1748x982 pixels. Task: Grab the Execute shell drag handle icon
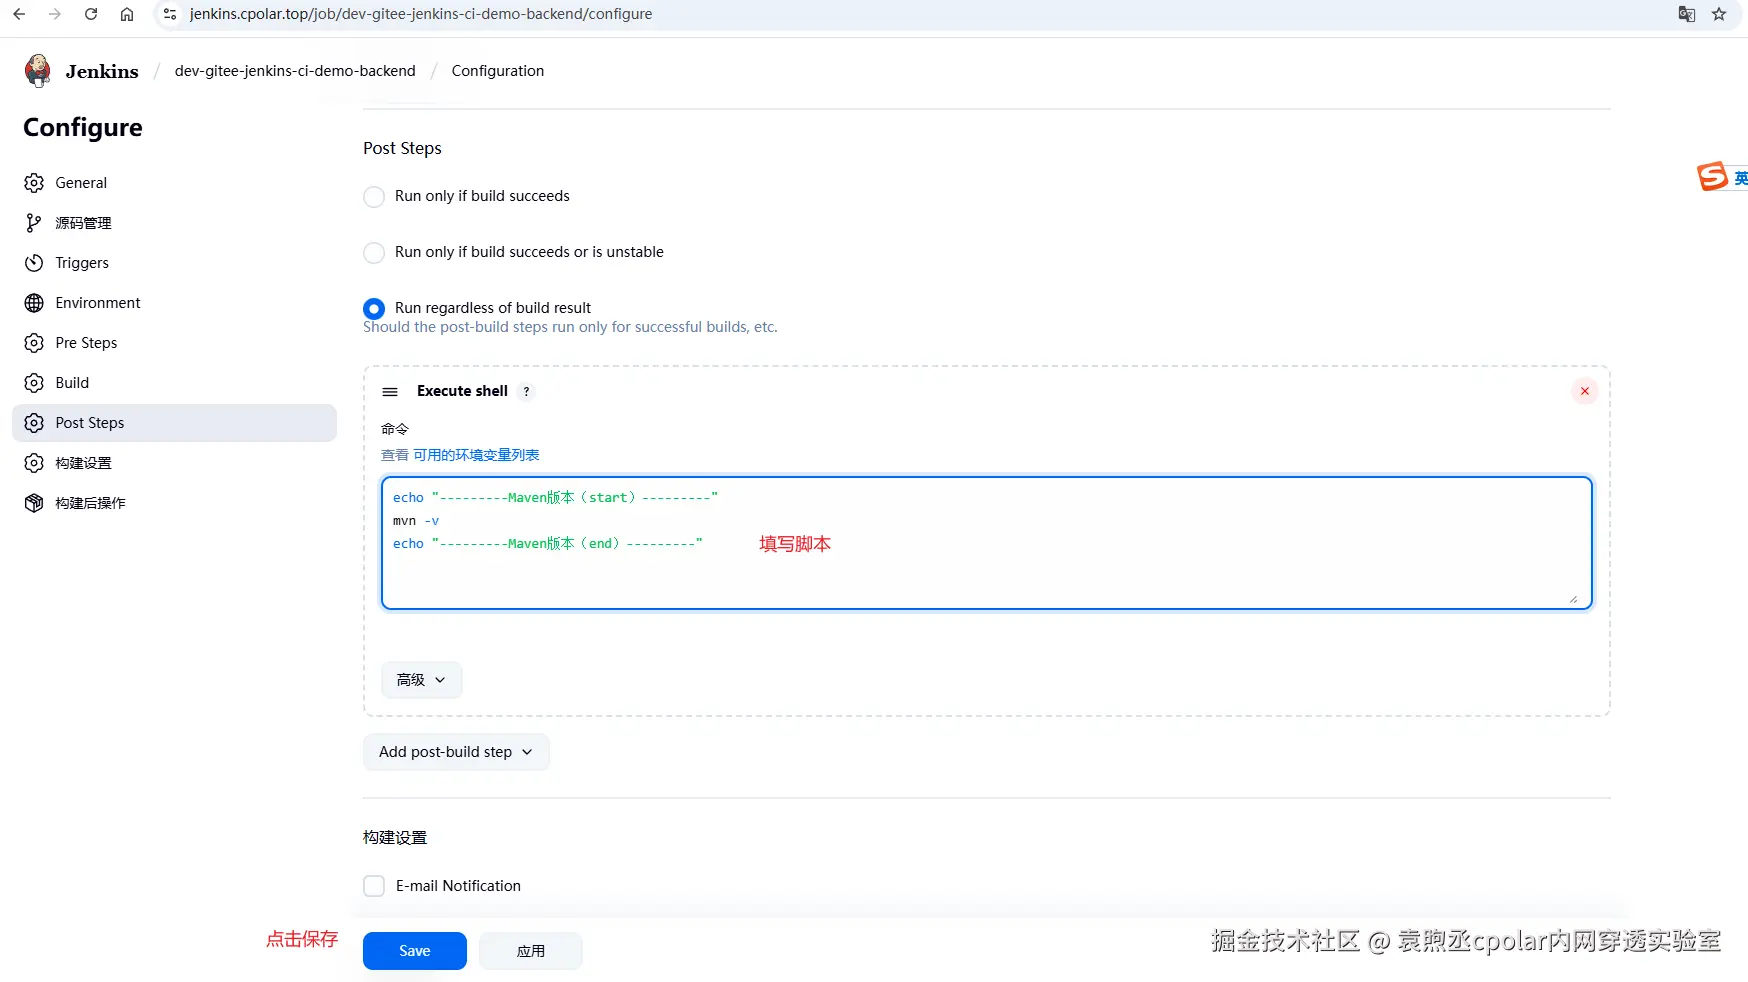(390, 392)
